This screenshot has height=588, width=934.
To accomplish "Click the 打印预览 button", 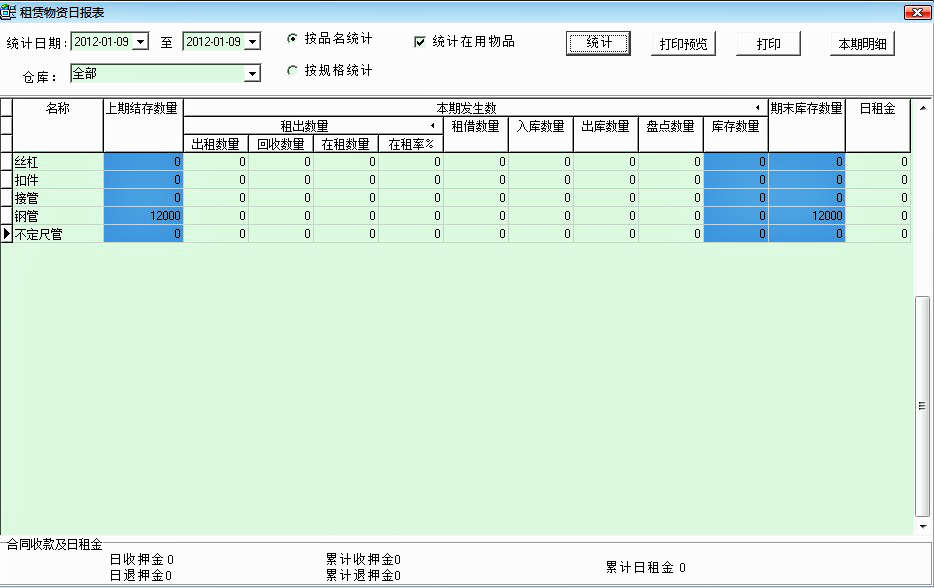I will pyautogui.click(x=683, y=44).
